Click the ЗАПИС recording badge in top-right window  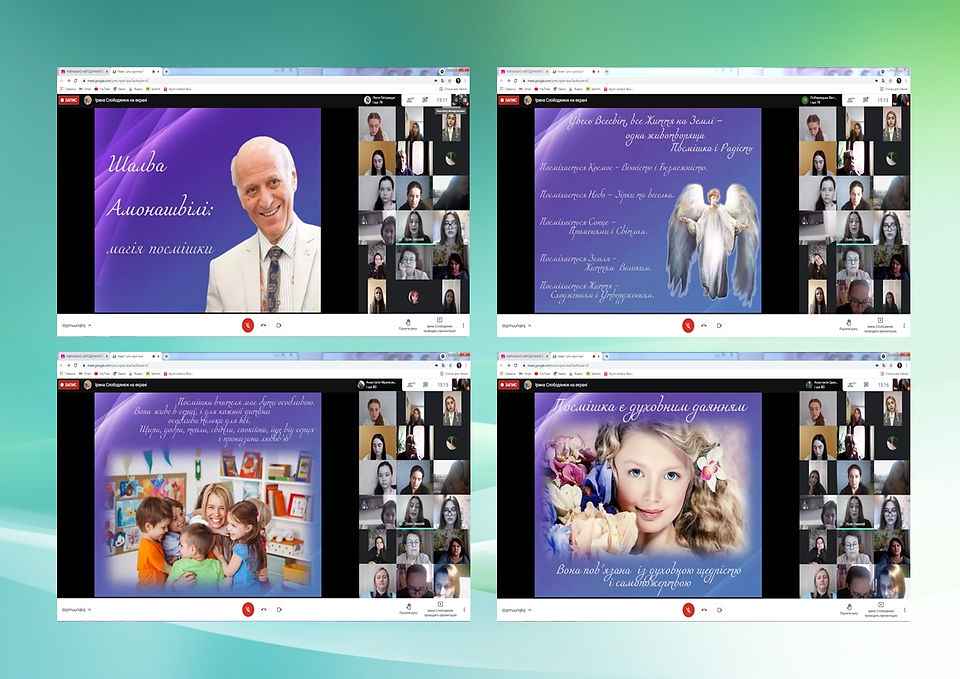click(509, 100)
